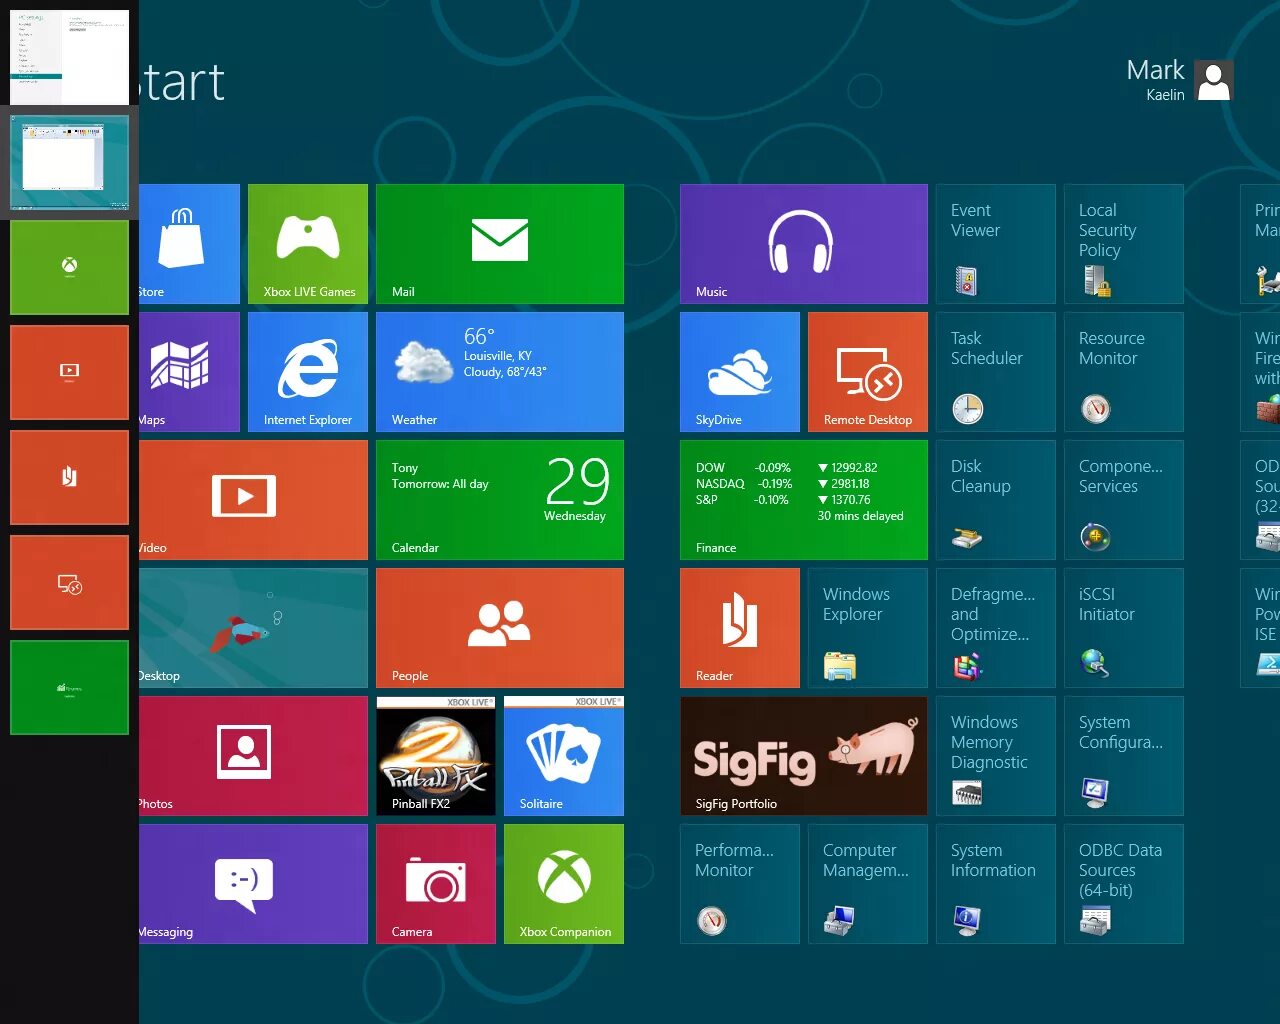Open Local Security Policy tile
This screenshot has width=1280, height=1024.
click(x=1124, y=244)
